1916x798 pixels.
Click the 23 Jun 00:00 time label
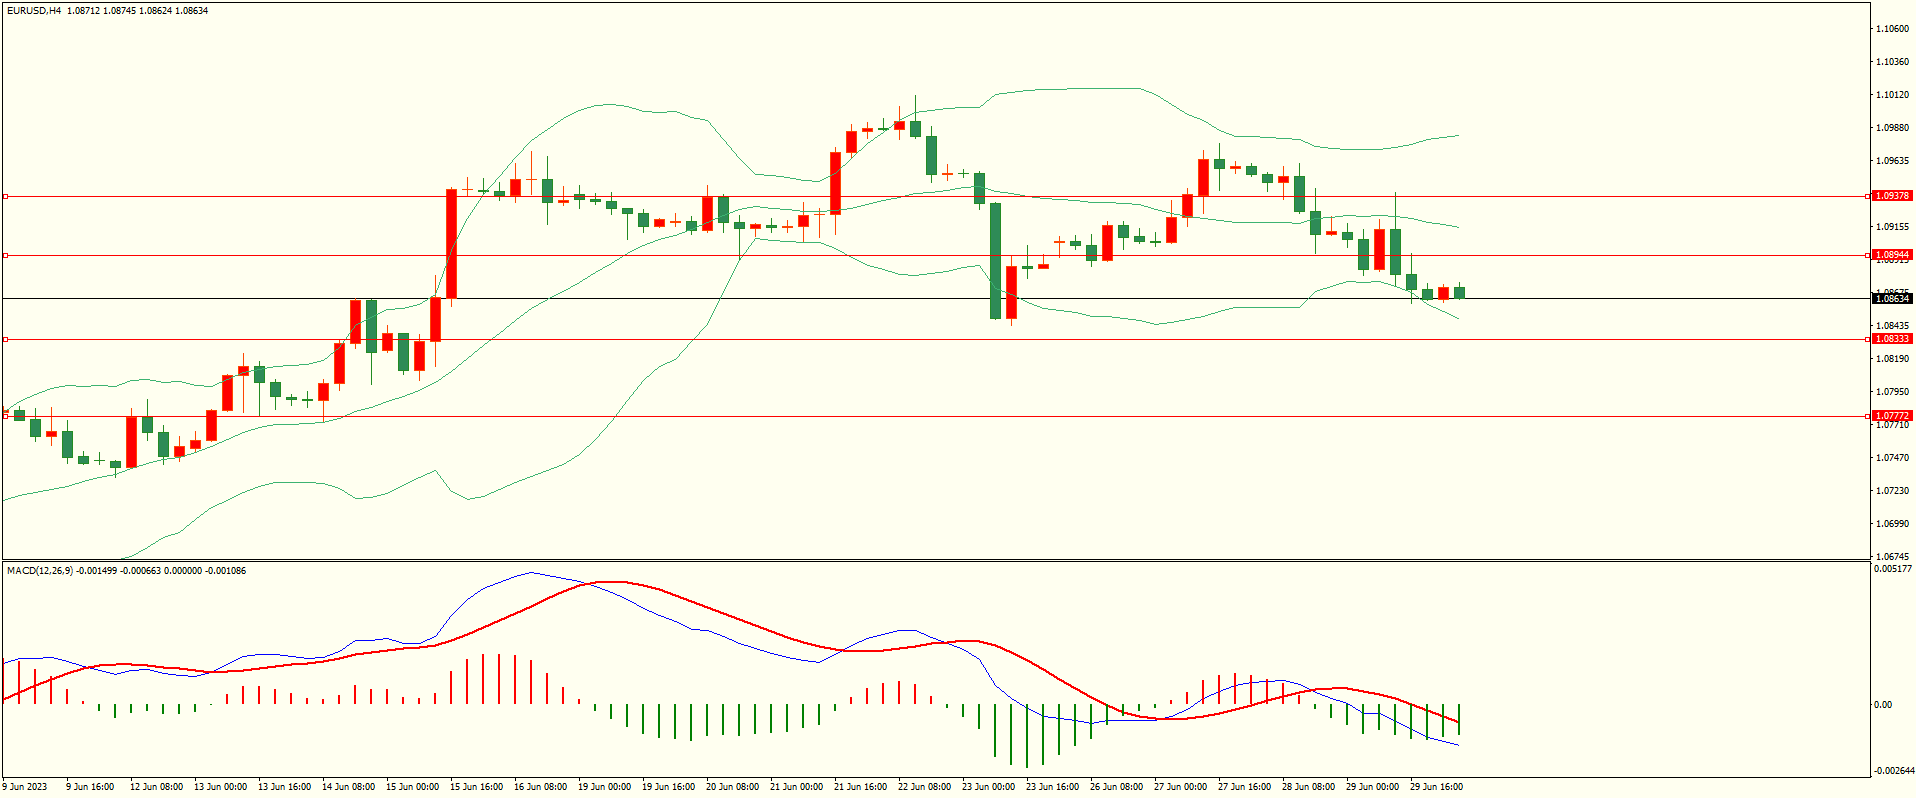pos(989,787)
